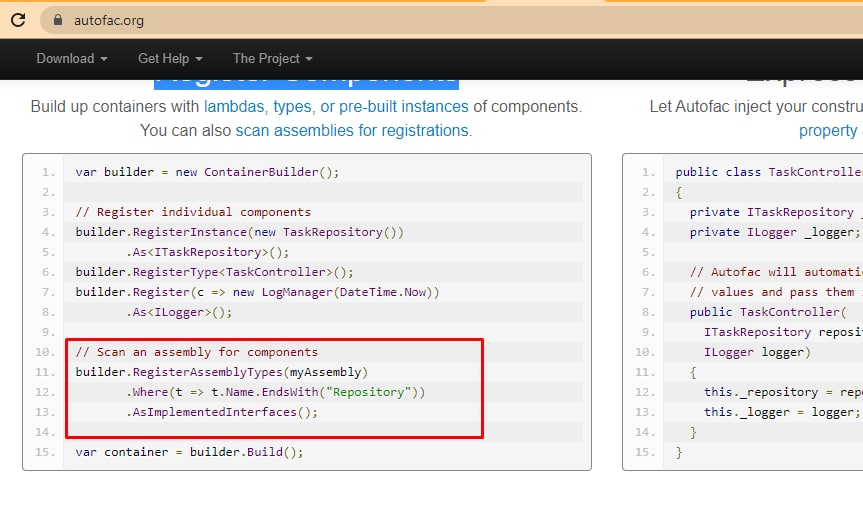
Task: Select 'this._repository = rep' assignment line
Action: click(x=783, y=392)
